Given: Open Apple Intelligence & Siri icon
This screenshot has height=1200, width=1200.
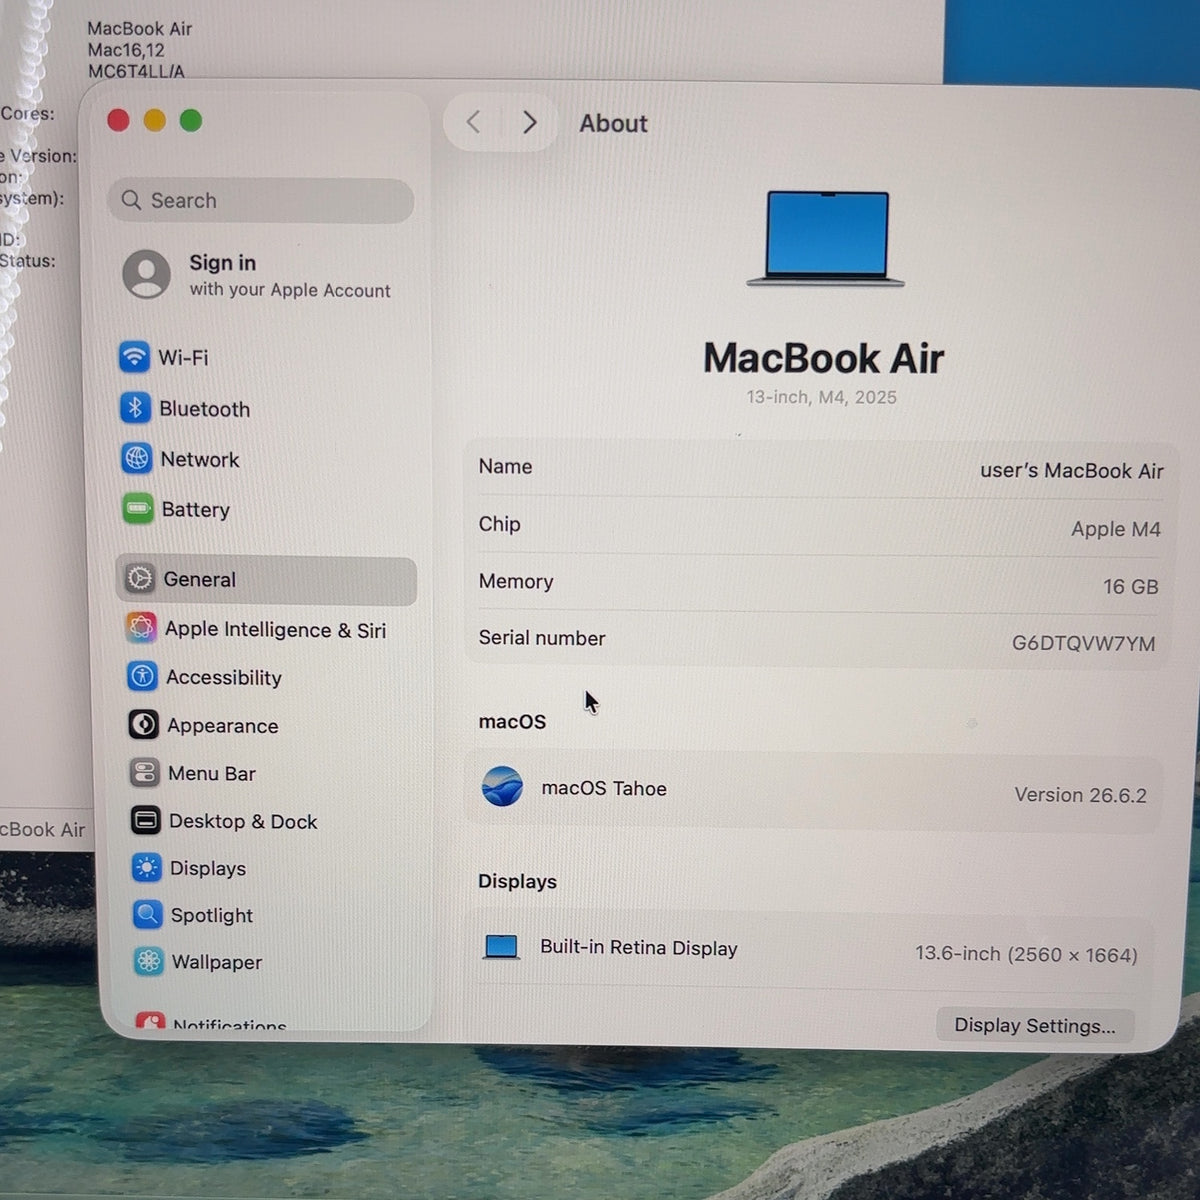Looking at the screenshot, I should (x=141, y=628).
